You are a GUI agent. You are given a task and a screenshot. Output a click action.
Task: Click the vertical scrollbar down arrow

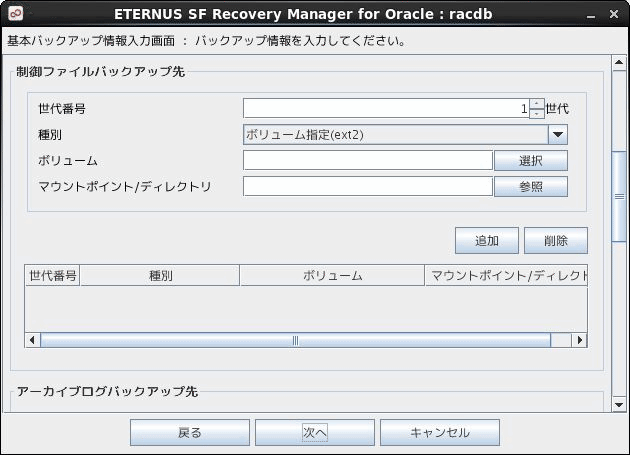point(619,405)
